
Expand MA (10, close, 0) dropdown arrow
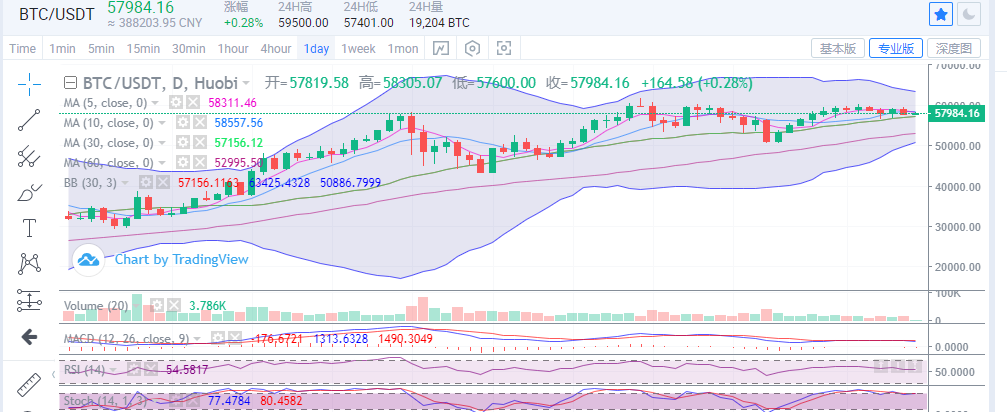click(162, 123)
